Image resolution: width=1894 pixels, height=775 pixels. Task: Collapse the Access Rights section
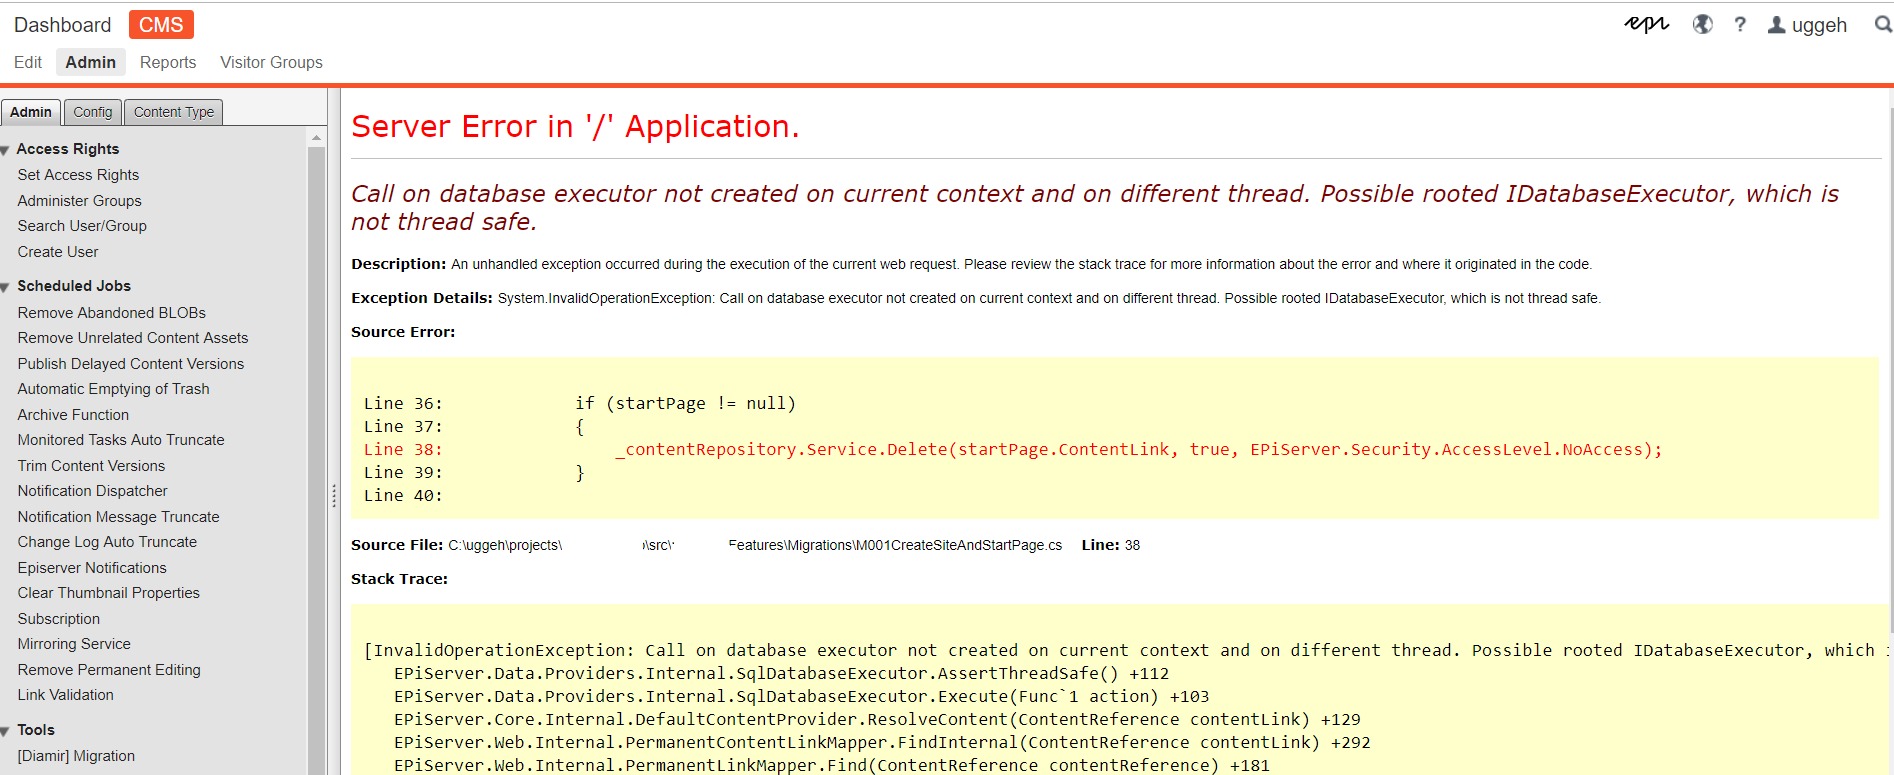point(6,150)
